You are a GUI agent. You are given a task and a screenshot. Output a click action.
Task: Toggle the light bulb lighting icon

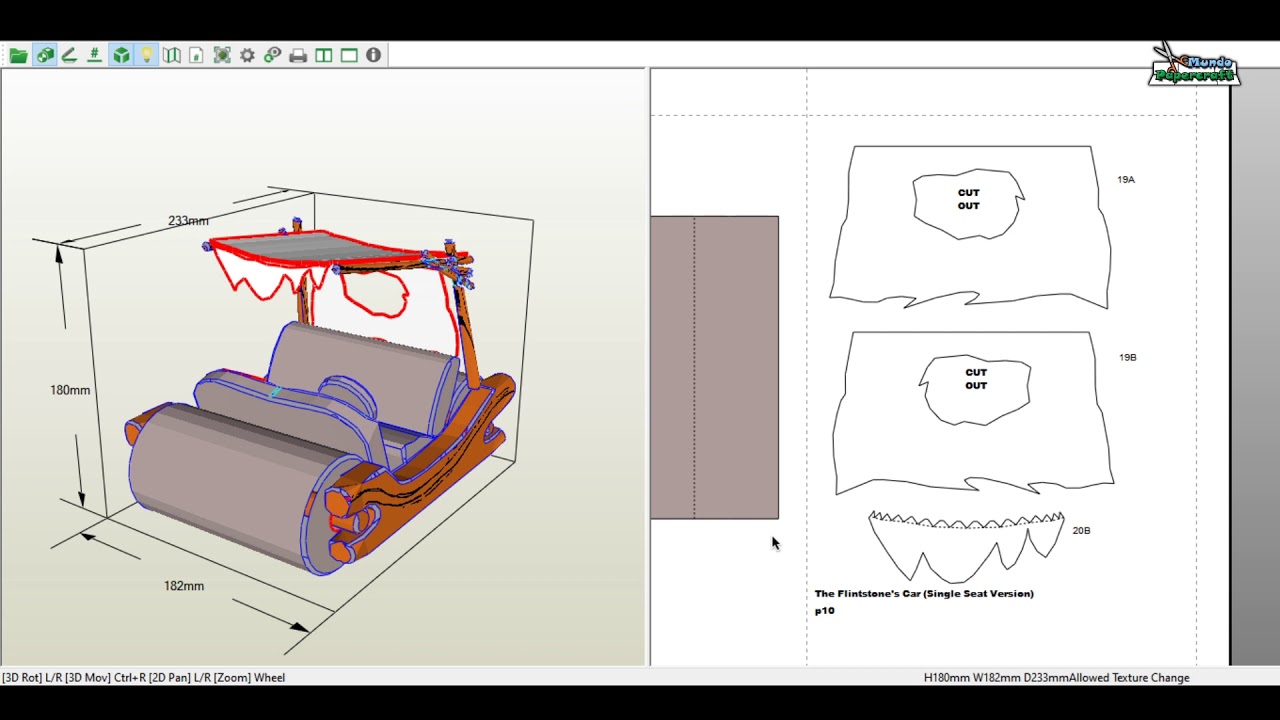point(146,55)
